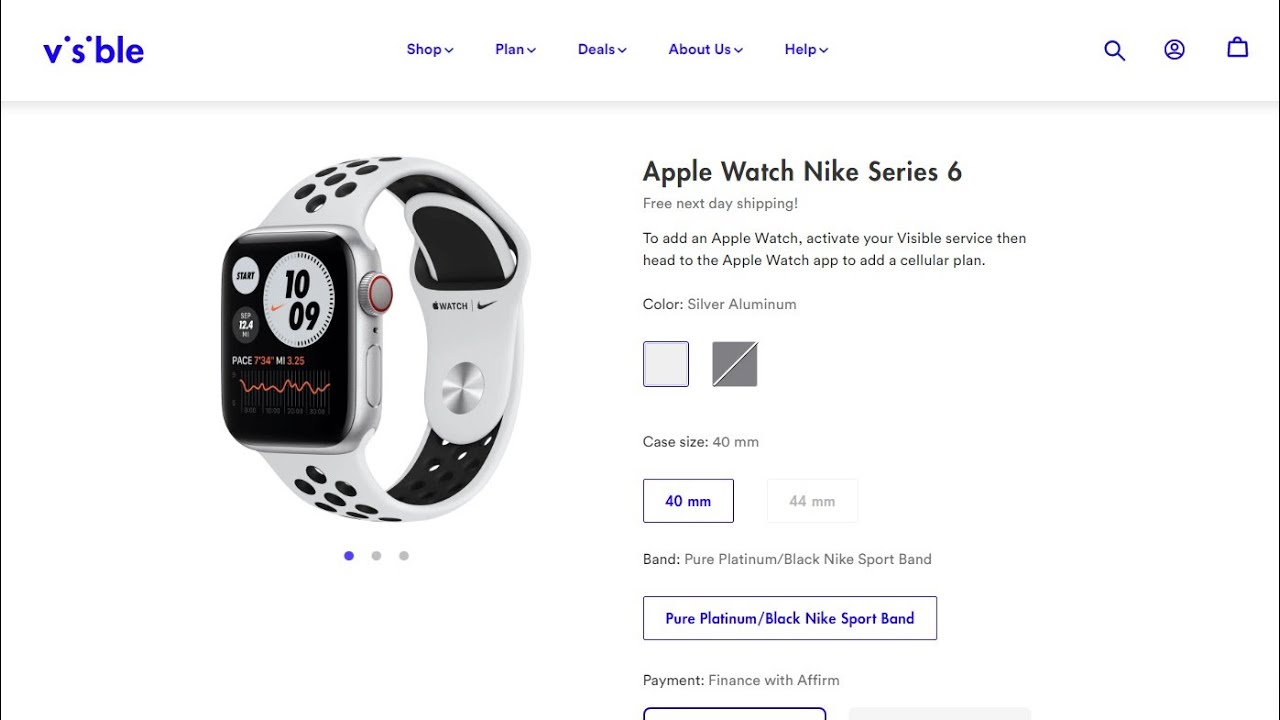Open the search magnifier icon

click(x=1114, y=50)
